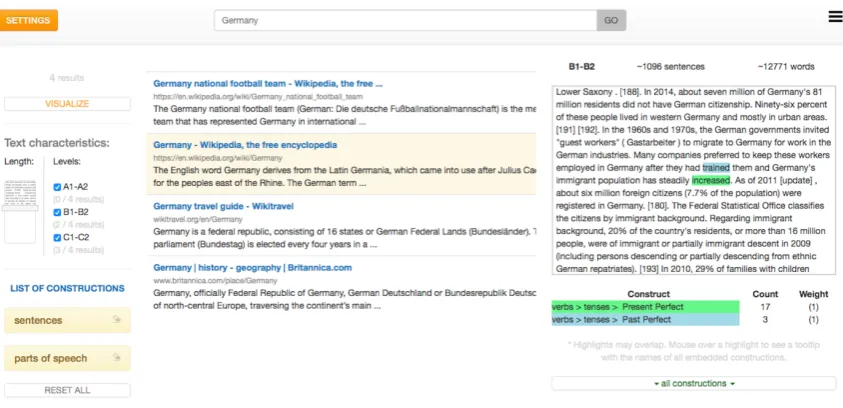Click the eraser icon on parts of speech
This screenshot has width=843, height=408.
coord(117,357)
